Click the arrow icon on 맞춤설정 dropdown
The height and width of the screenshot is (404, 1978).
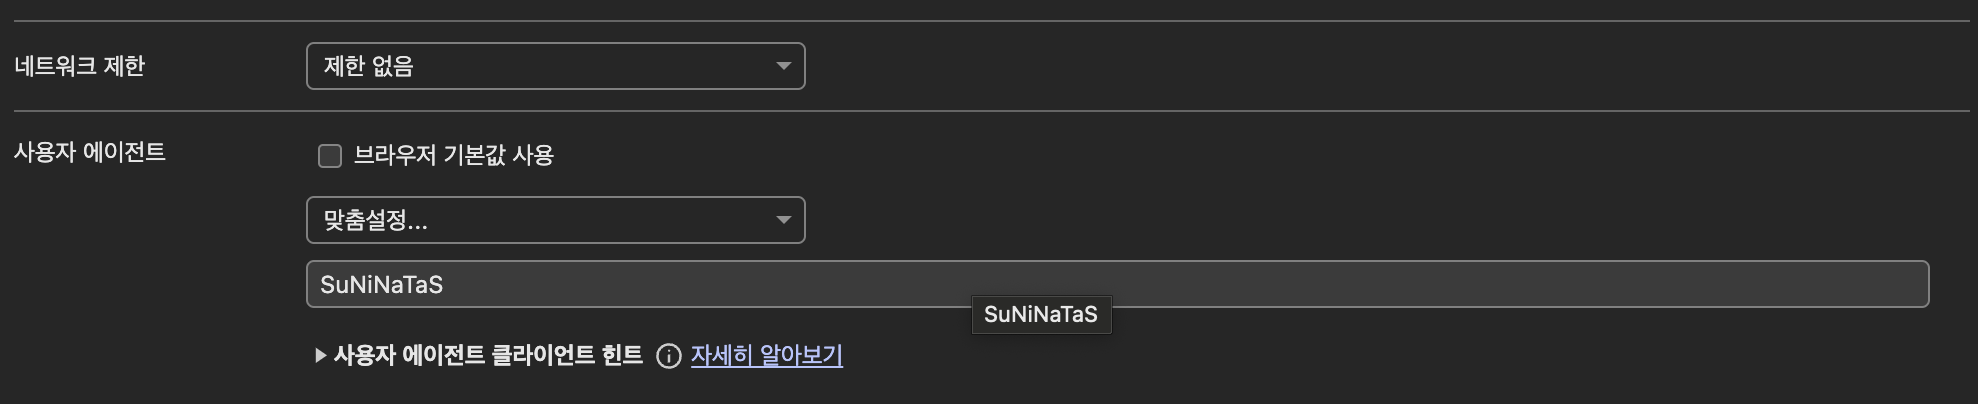tap(784, 220)
